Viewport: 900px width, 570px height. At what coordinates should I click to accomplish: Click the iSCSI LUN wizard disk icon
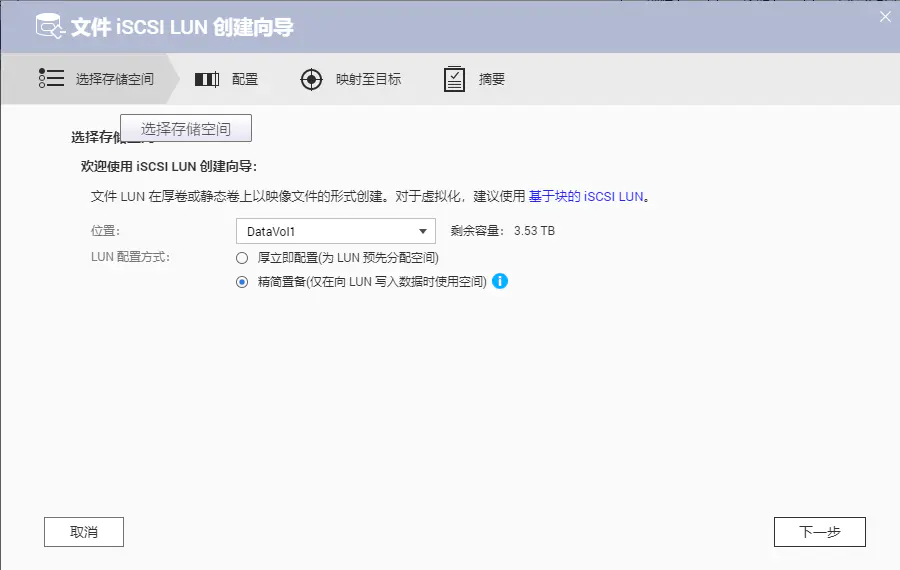coord(49,26)
